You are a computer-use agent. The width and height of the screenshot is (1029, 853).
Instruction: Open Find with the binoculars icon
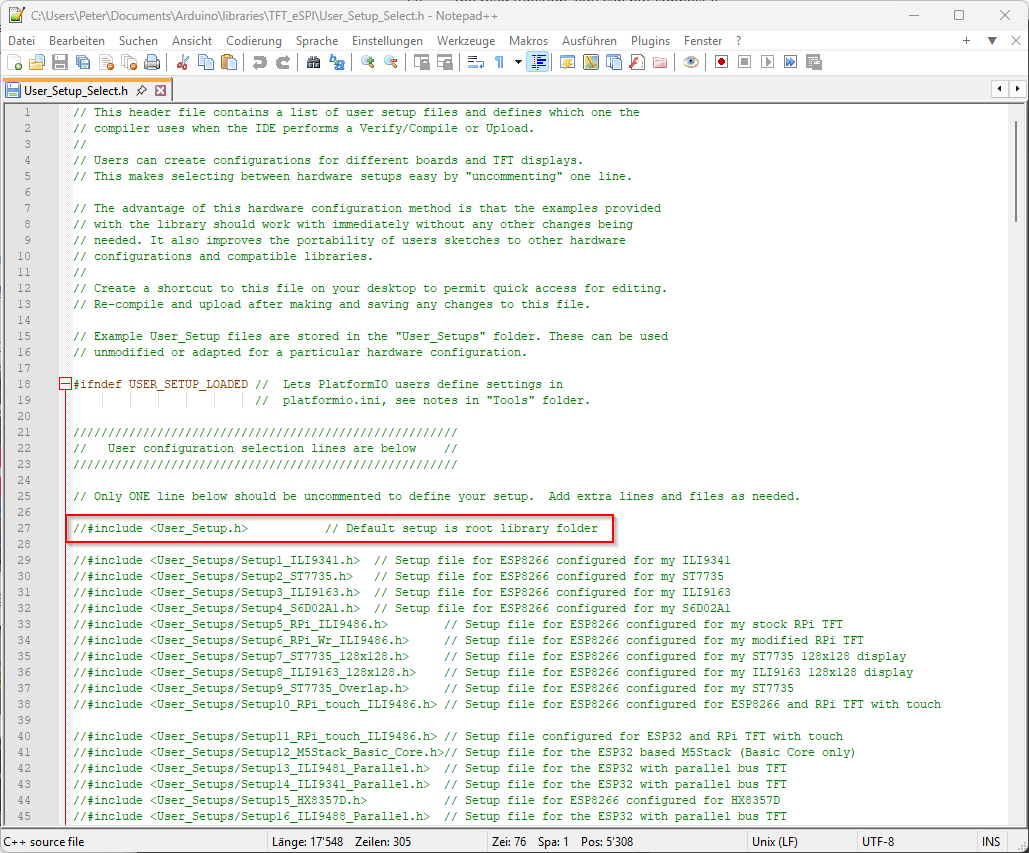313,62
